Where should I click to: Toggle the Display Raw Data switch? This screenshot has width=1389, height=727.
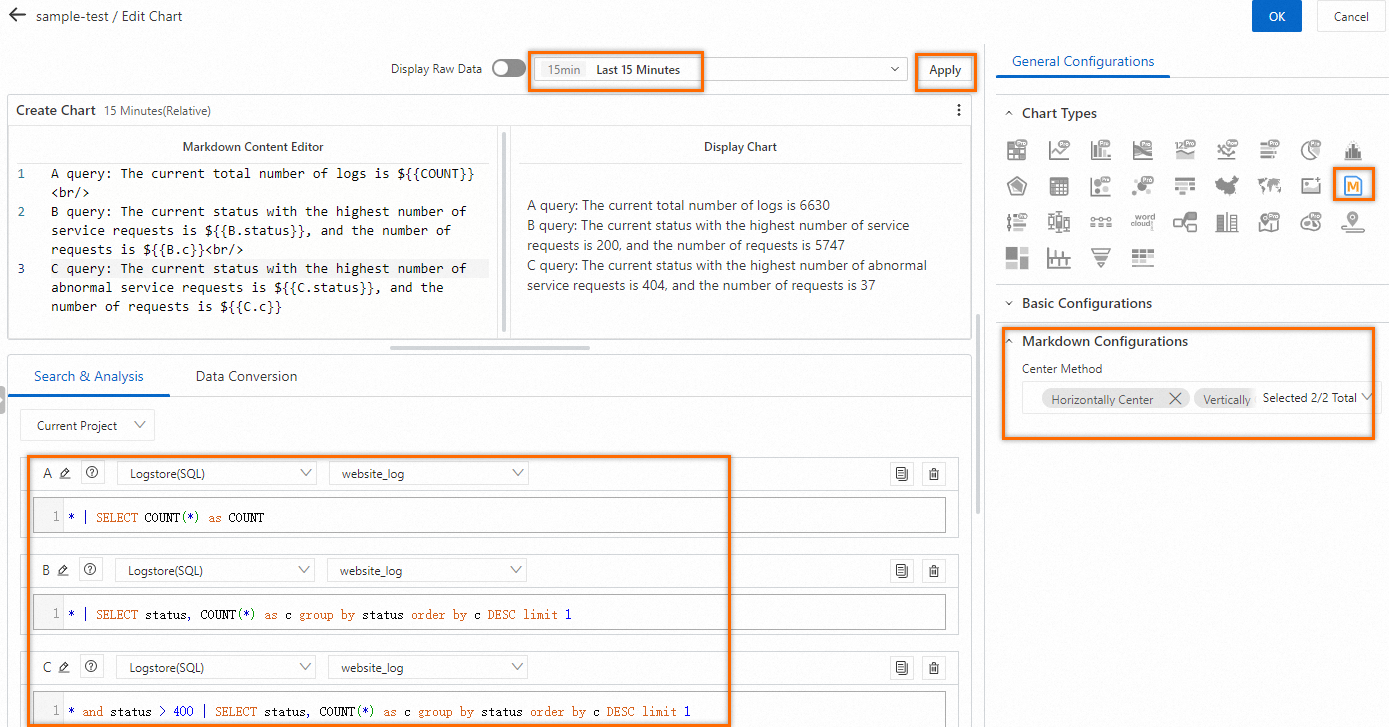(x=508, y=69)
